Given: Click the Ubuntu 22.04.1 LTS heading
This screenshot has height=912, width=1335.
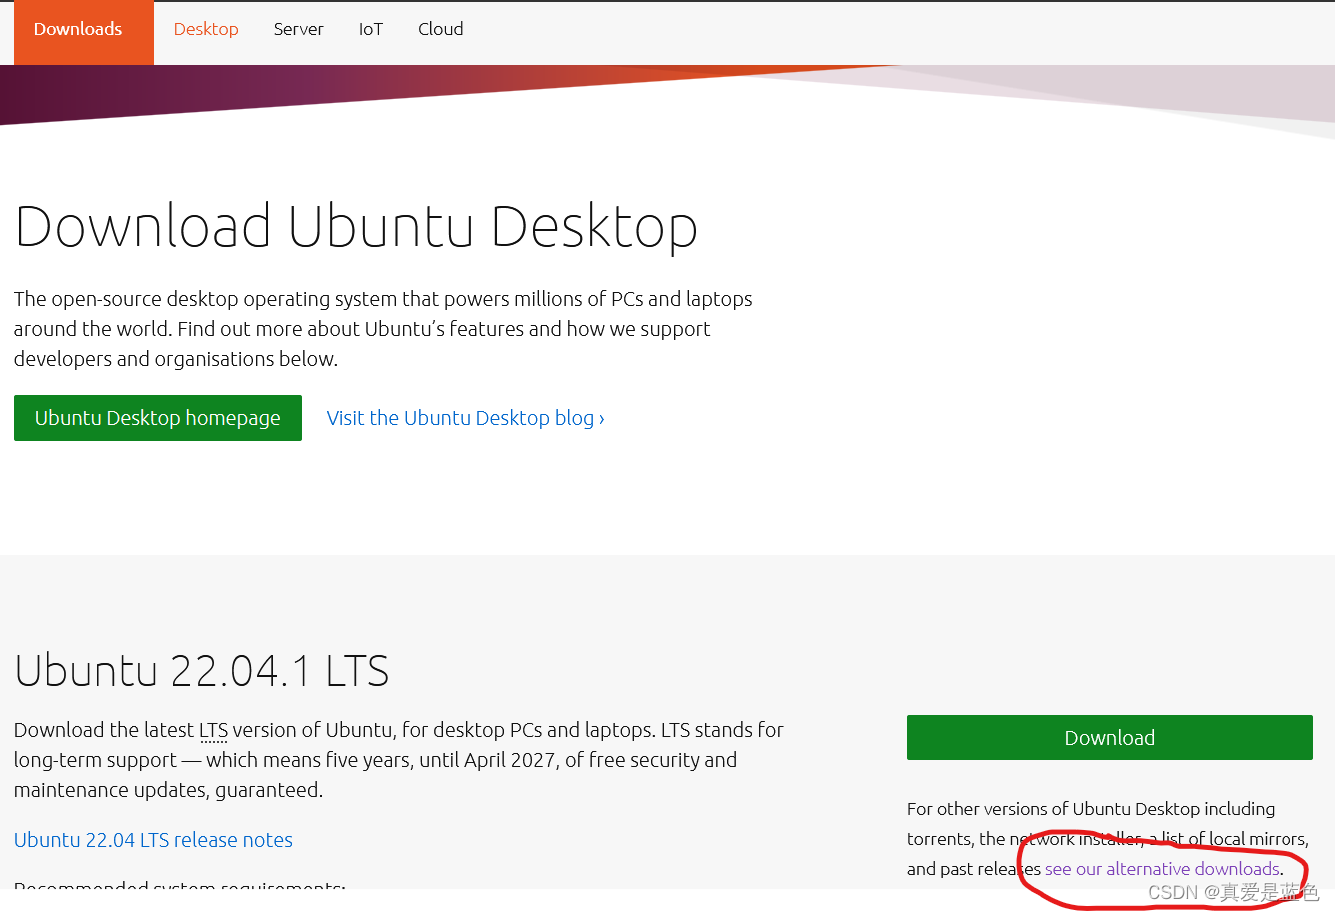Looking at the screenshot, I should tap(202, 670).
